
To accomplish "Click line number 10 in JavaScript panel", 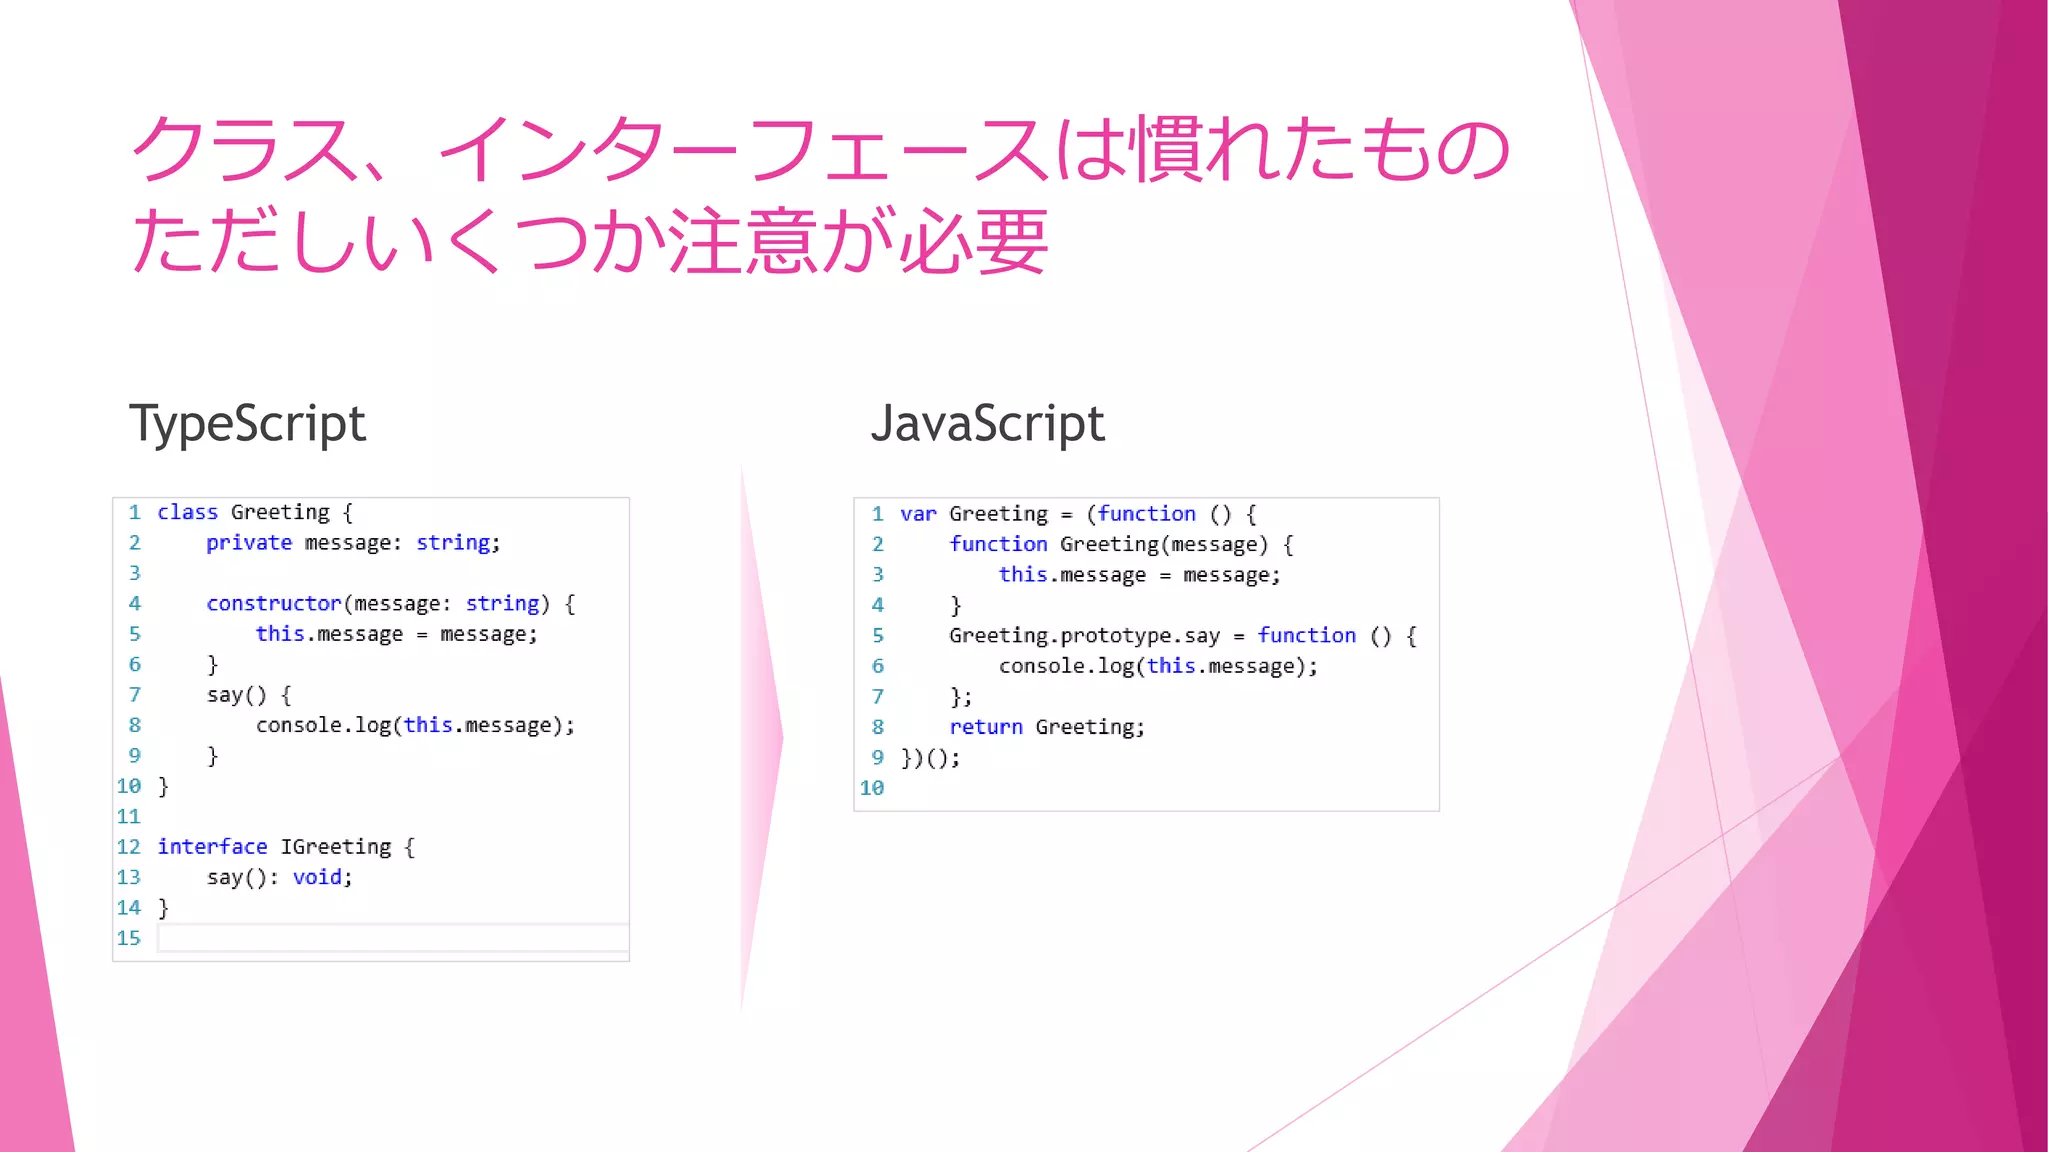I will [872, 788].
